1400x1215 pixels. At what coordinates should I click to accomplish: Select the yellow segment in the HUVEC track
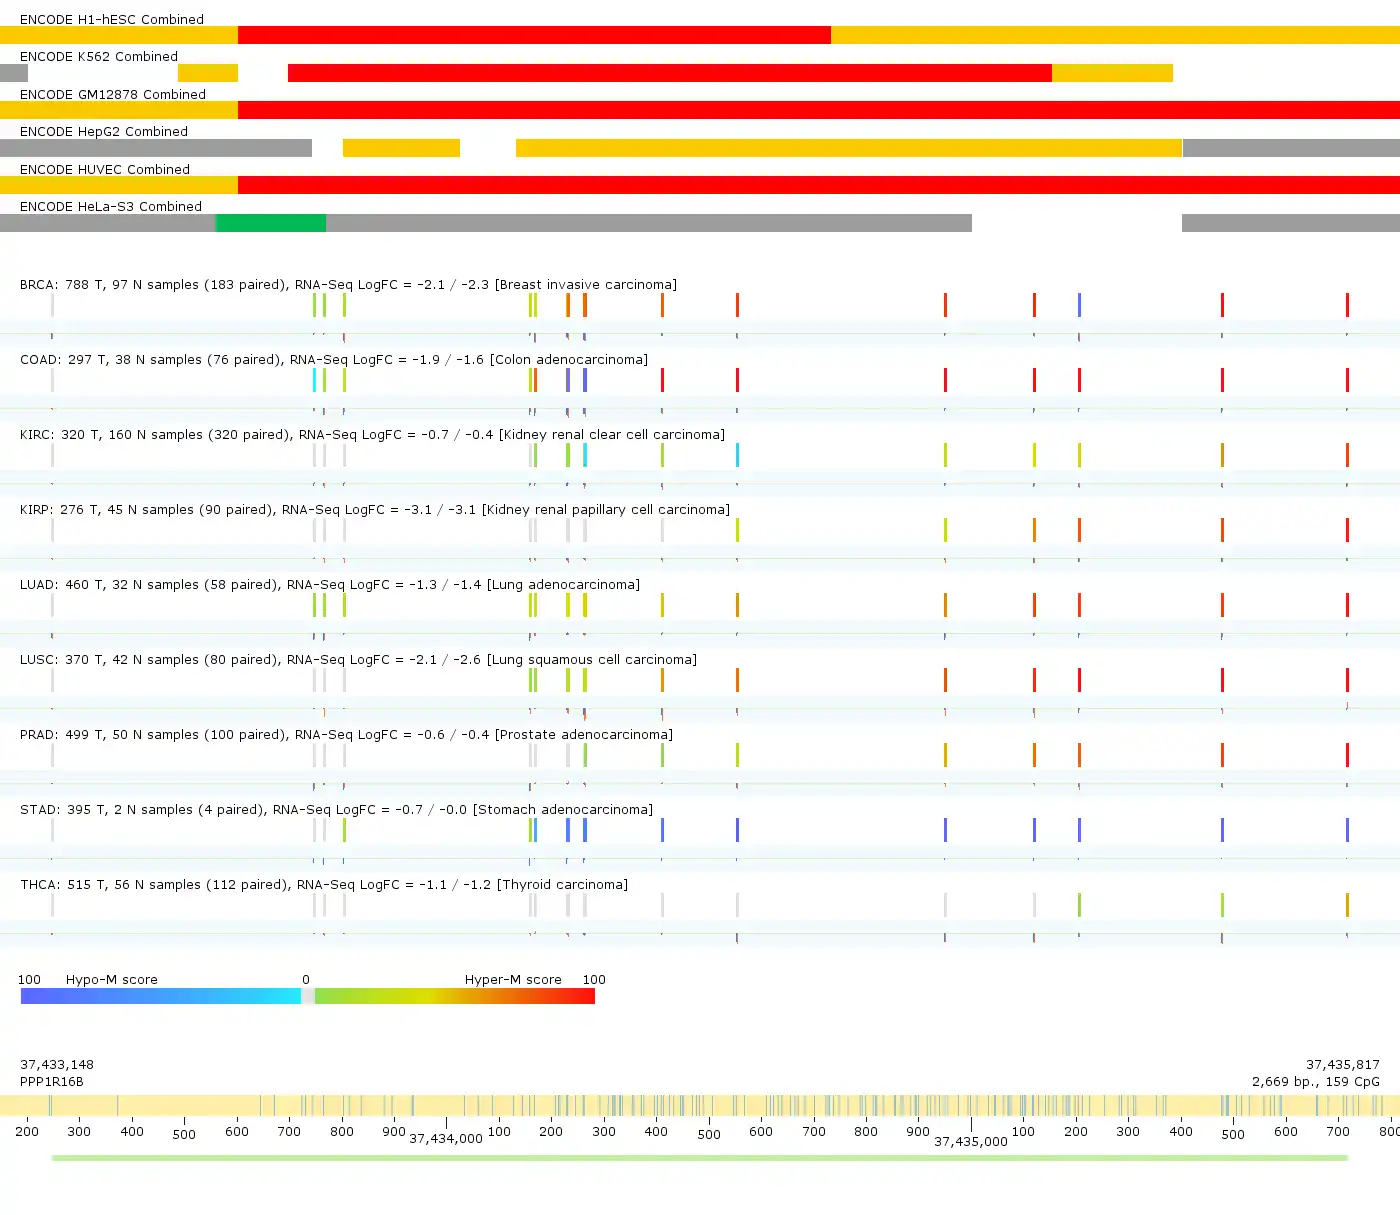tap(119, 185)
